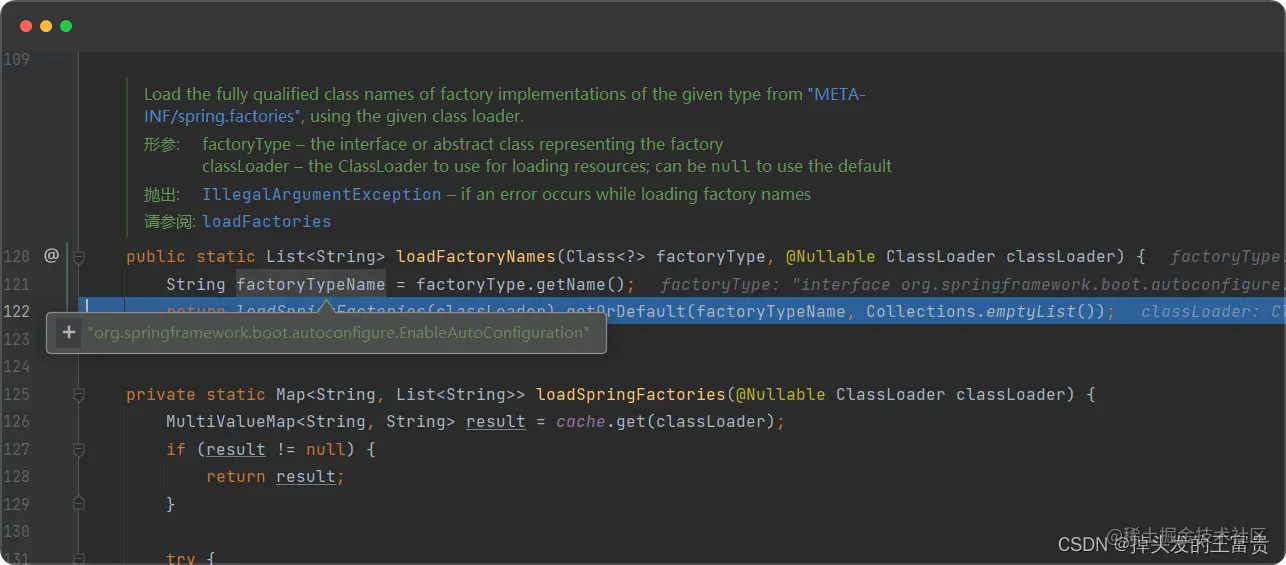
Task: Click the @ gutter icon on line 120
Action: point(51,256)
